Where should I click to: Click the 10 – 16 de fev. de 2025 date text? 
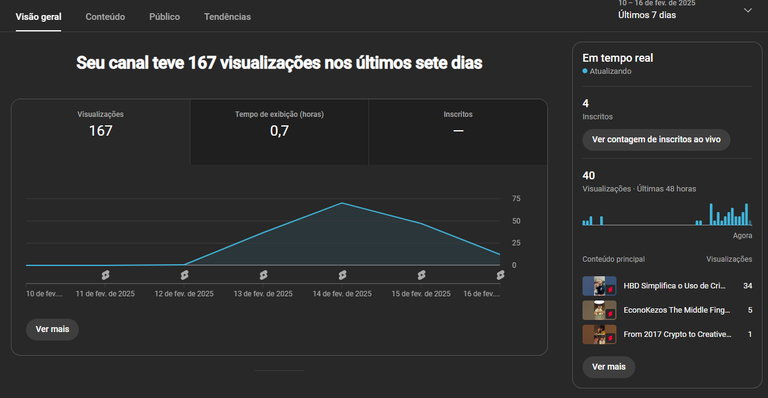tap(656, 3)
